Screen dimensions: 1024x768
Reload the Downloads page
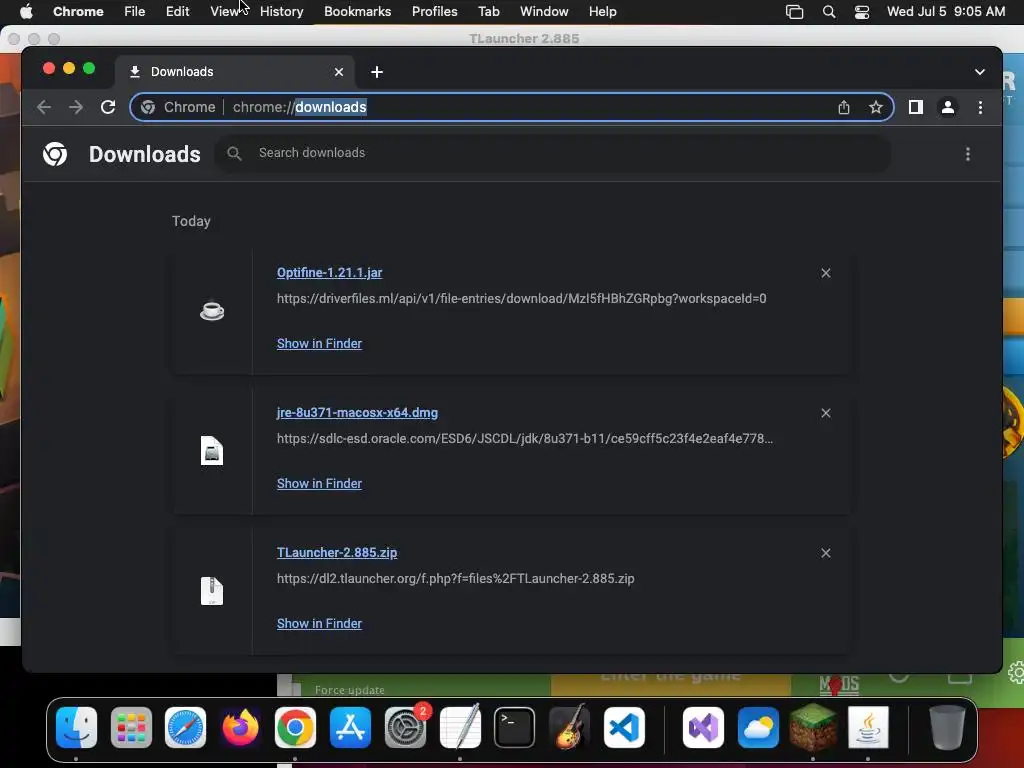[108, 107]
